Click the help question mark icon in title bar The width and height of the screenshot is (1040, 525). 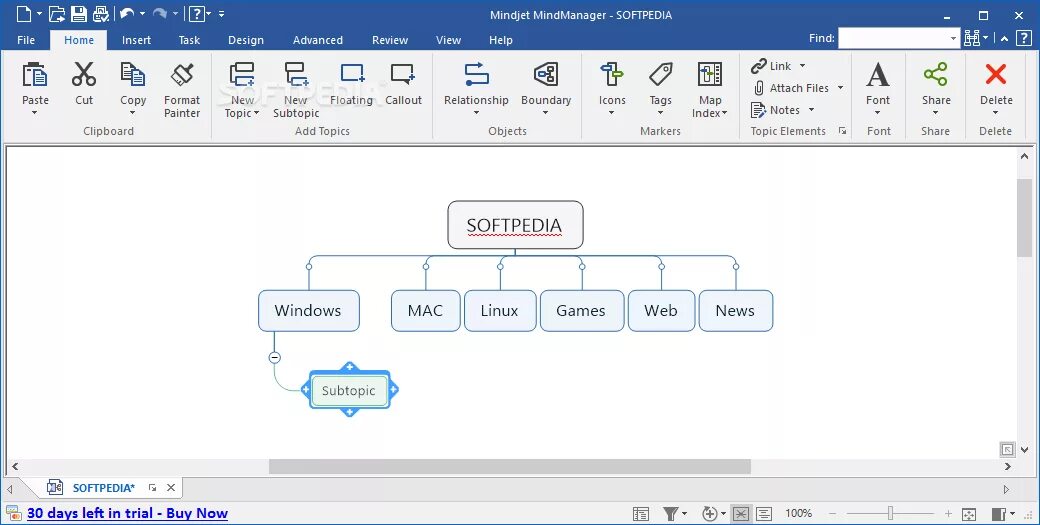pyautogui.click(x=196, y=13)
